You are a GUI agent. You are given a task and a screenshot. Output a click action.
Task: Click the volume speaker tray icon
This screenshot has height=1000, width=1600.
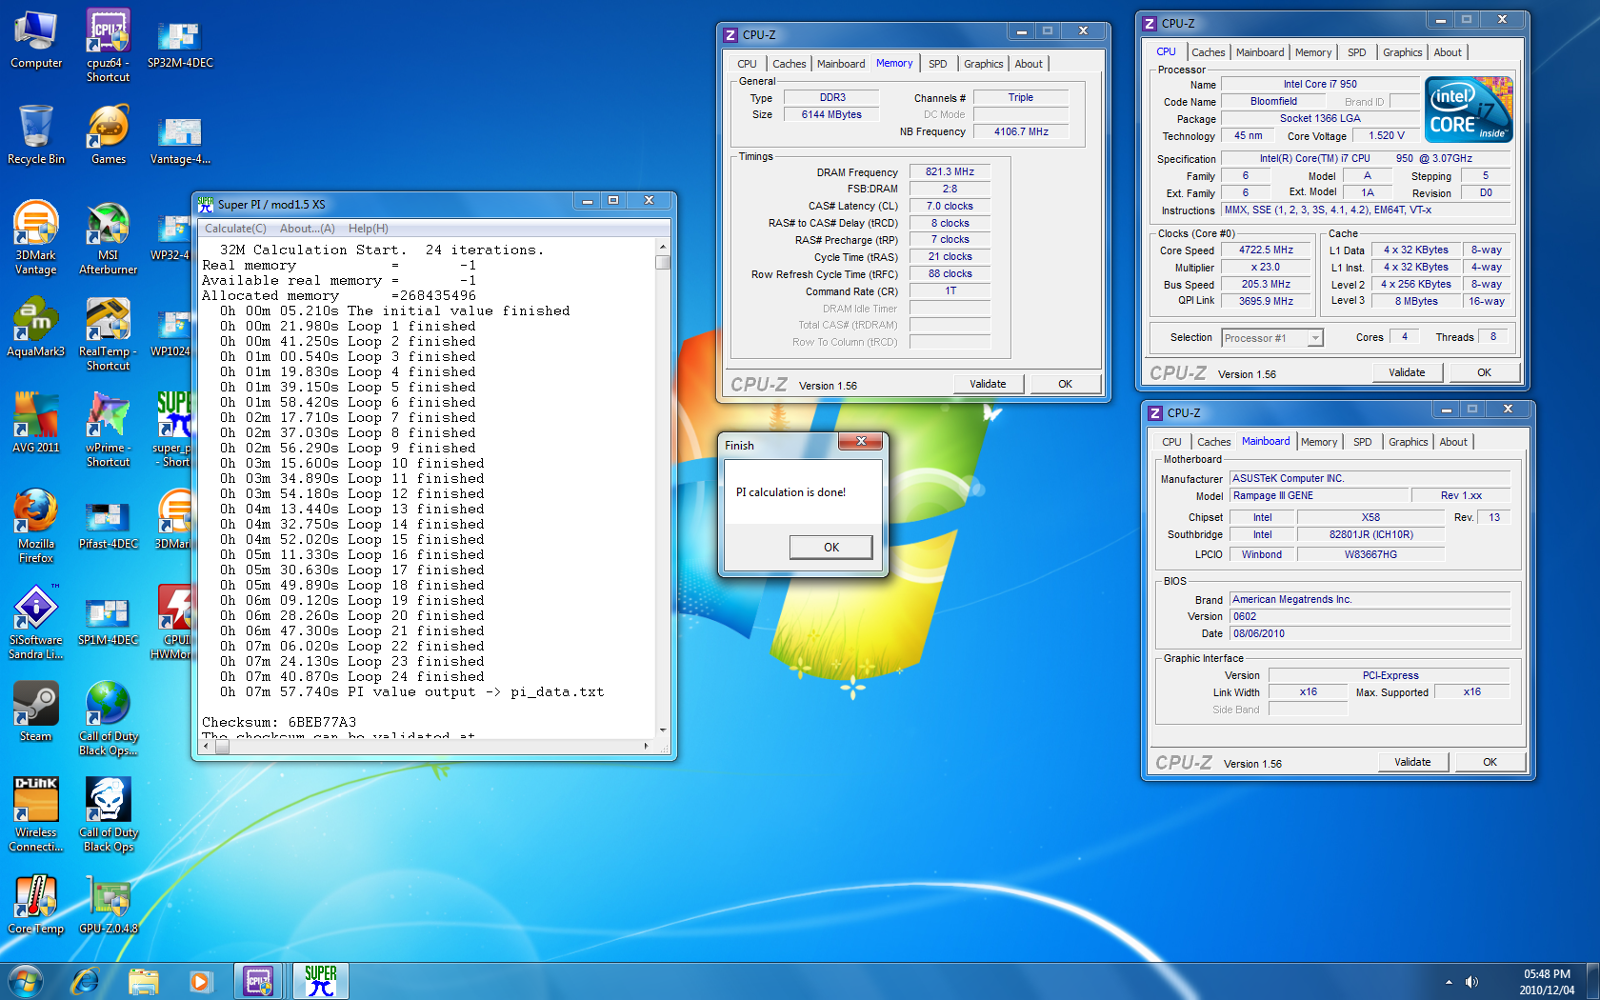pyautogui.click(x=1471, y=982)
